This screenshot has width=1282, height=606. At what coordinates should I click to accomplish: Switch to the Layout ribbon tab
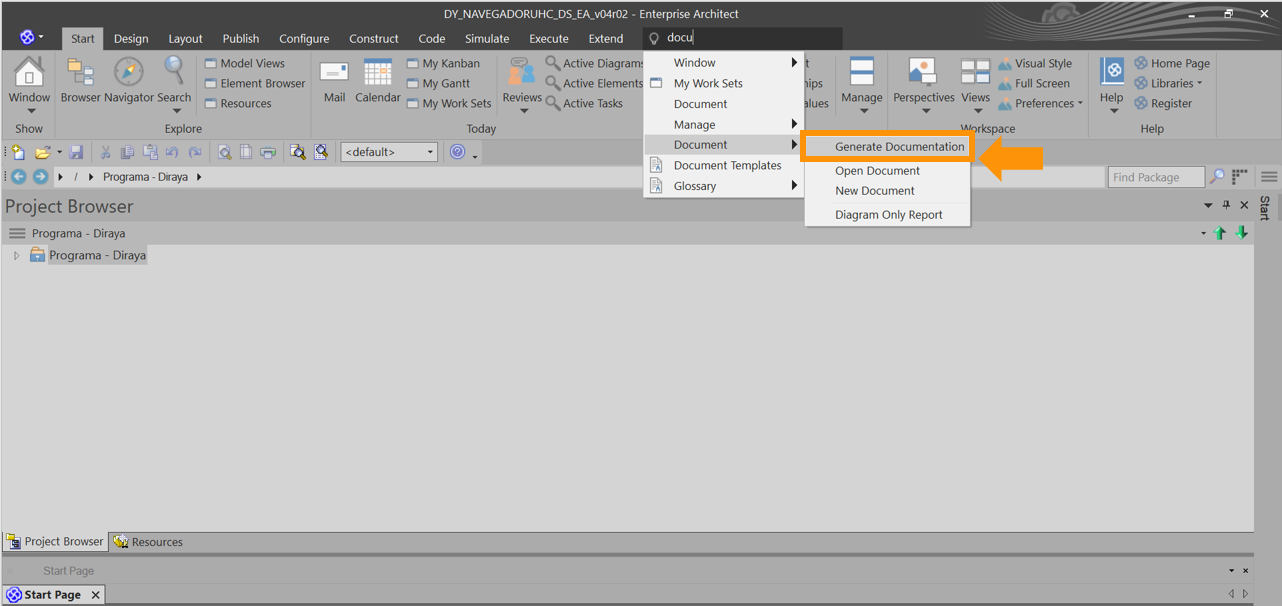point(185,38)
